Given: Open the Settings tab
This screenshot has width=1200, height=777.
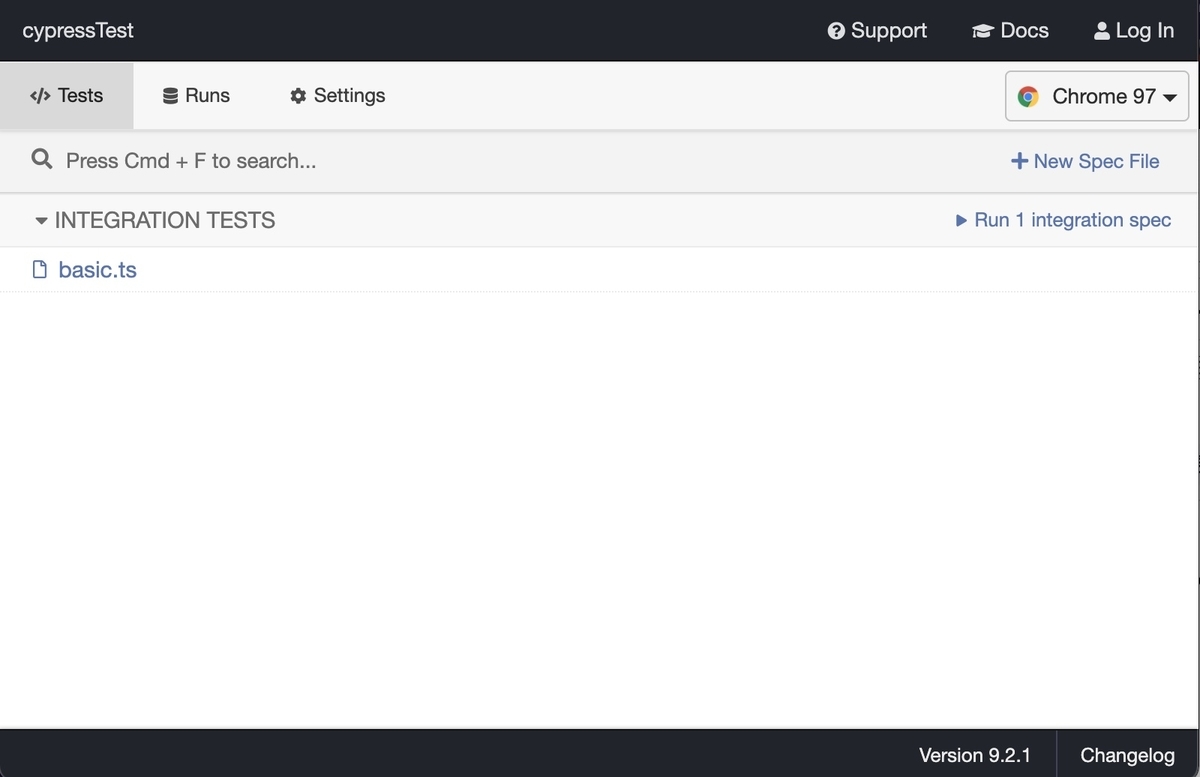Looking at the screenshot, I should pos(338,96).
